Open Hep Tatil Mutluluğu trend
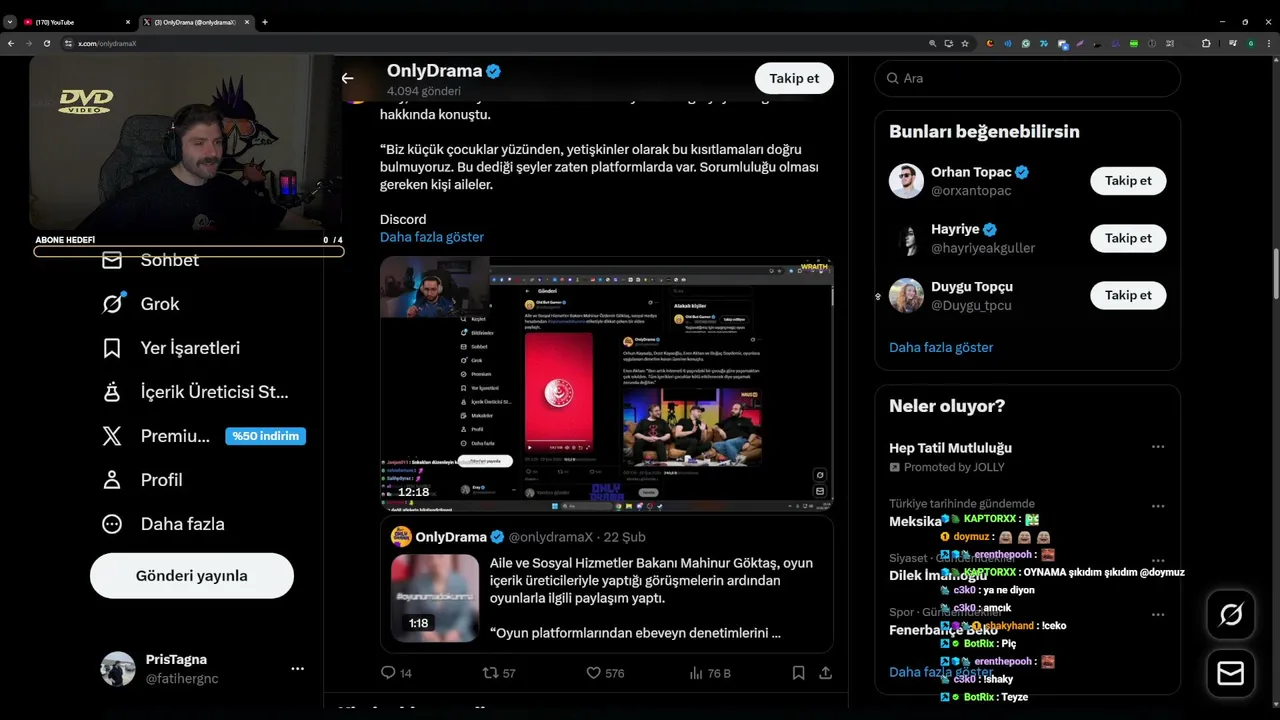Image resolution: width=1280 pixels, height=720 pixels. 950,448
